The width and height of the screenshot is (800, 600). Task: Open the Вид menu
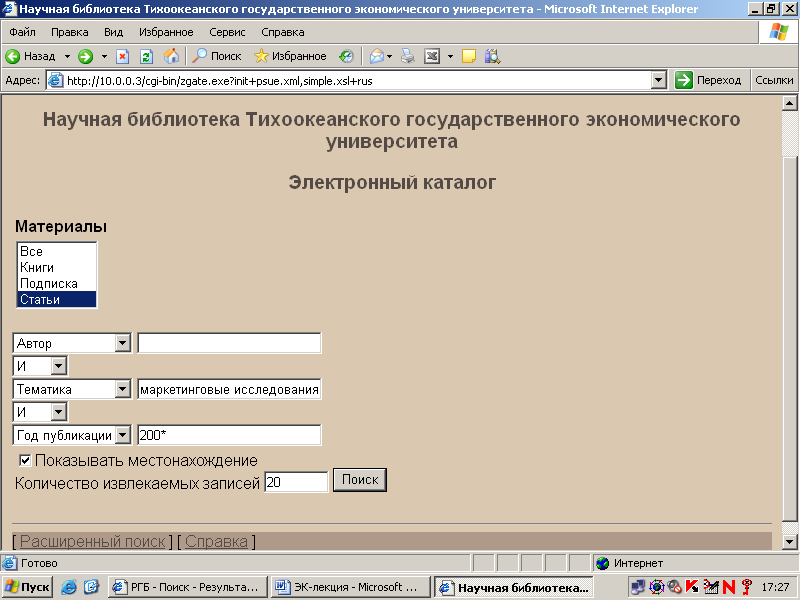coord(113,32)
